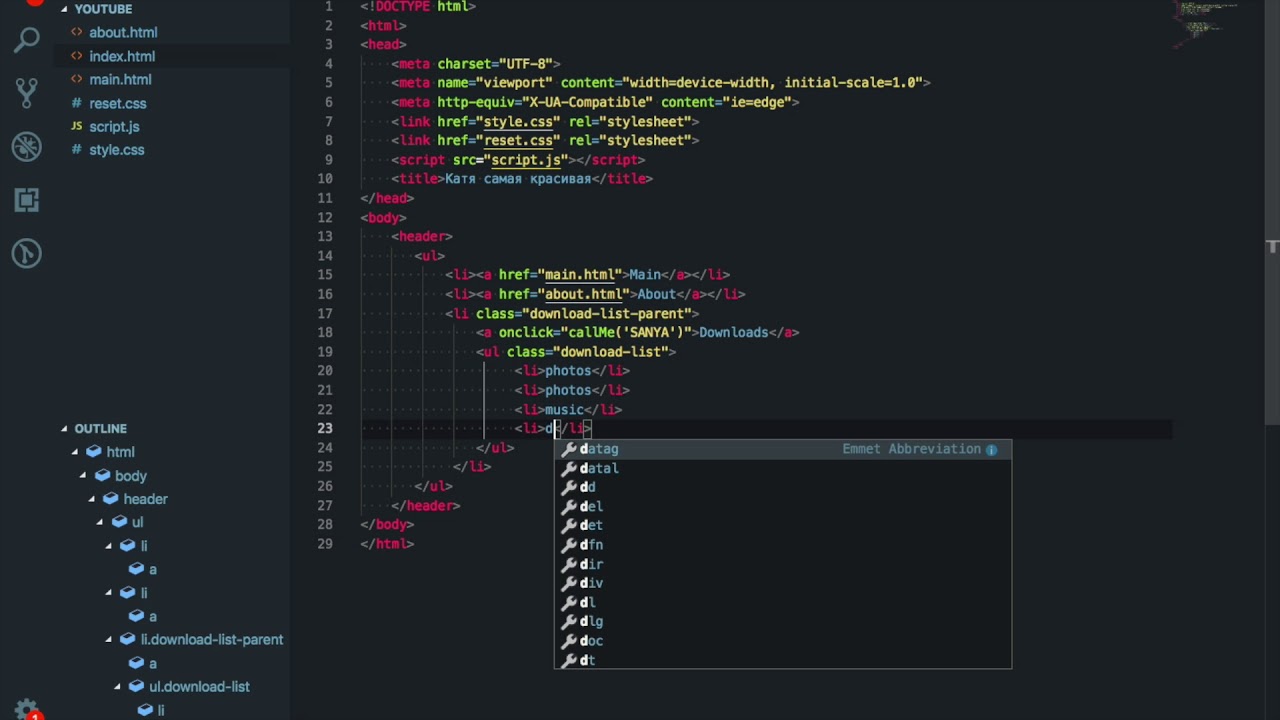Choose the div suggestion

[783, 583]
